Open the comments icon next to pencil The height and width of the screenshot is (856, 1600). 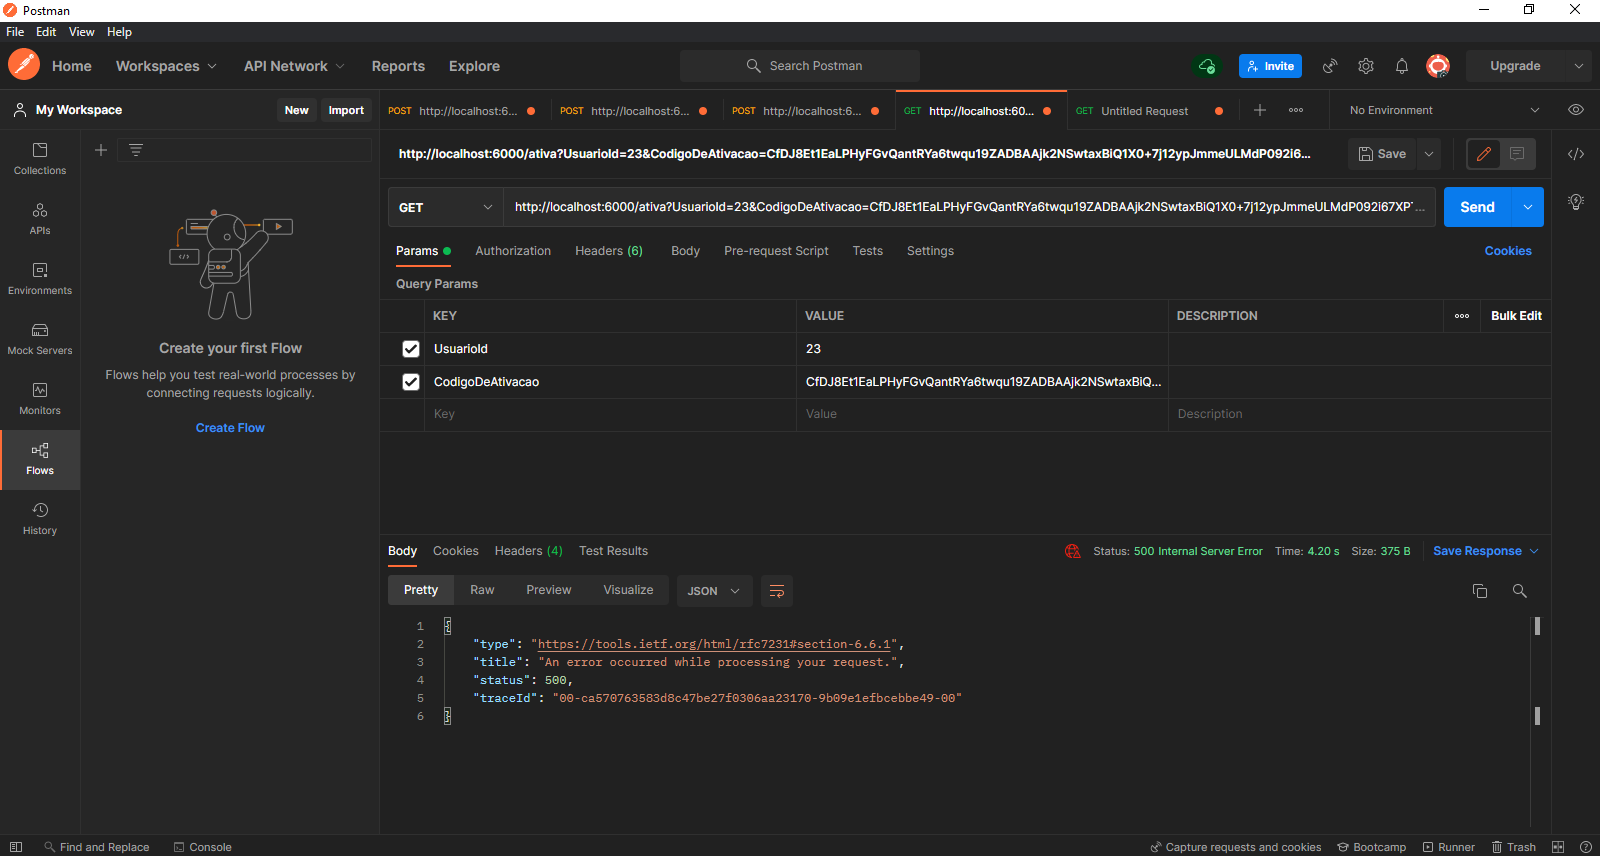tap(1517, 154)
